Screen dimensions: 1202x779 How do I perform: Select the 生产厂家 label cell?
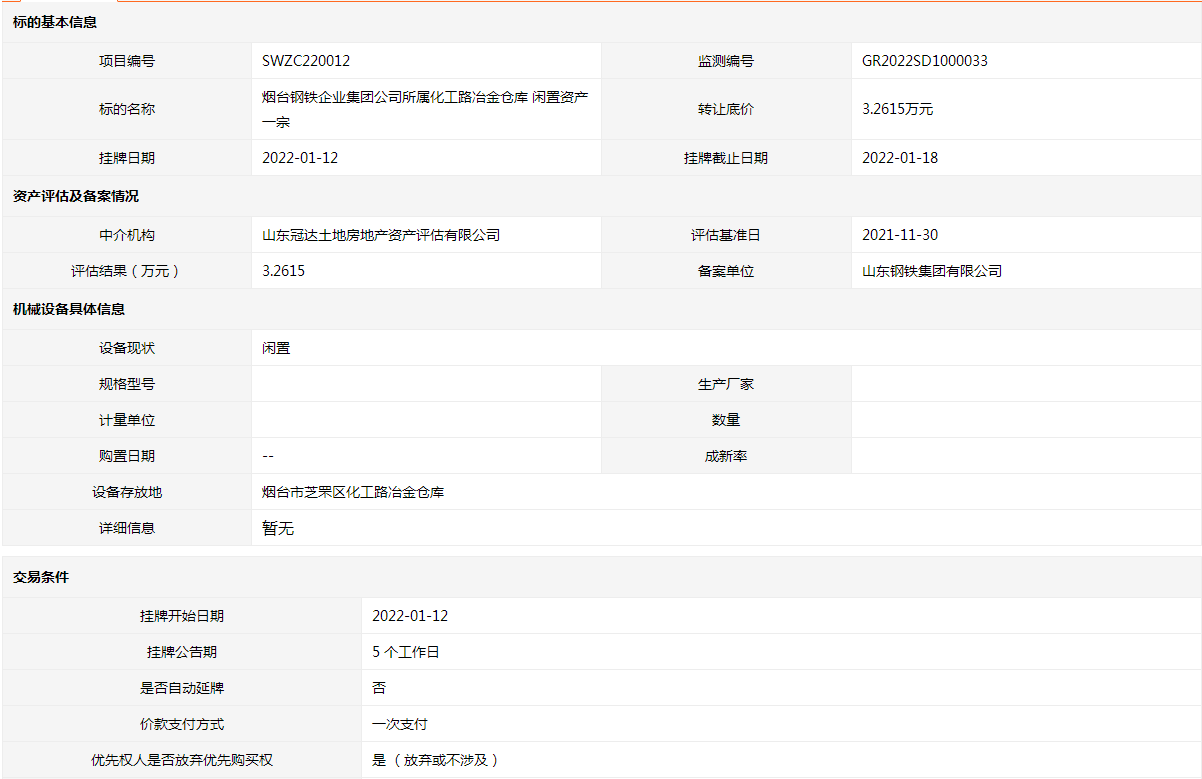point(726,384)
